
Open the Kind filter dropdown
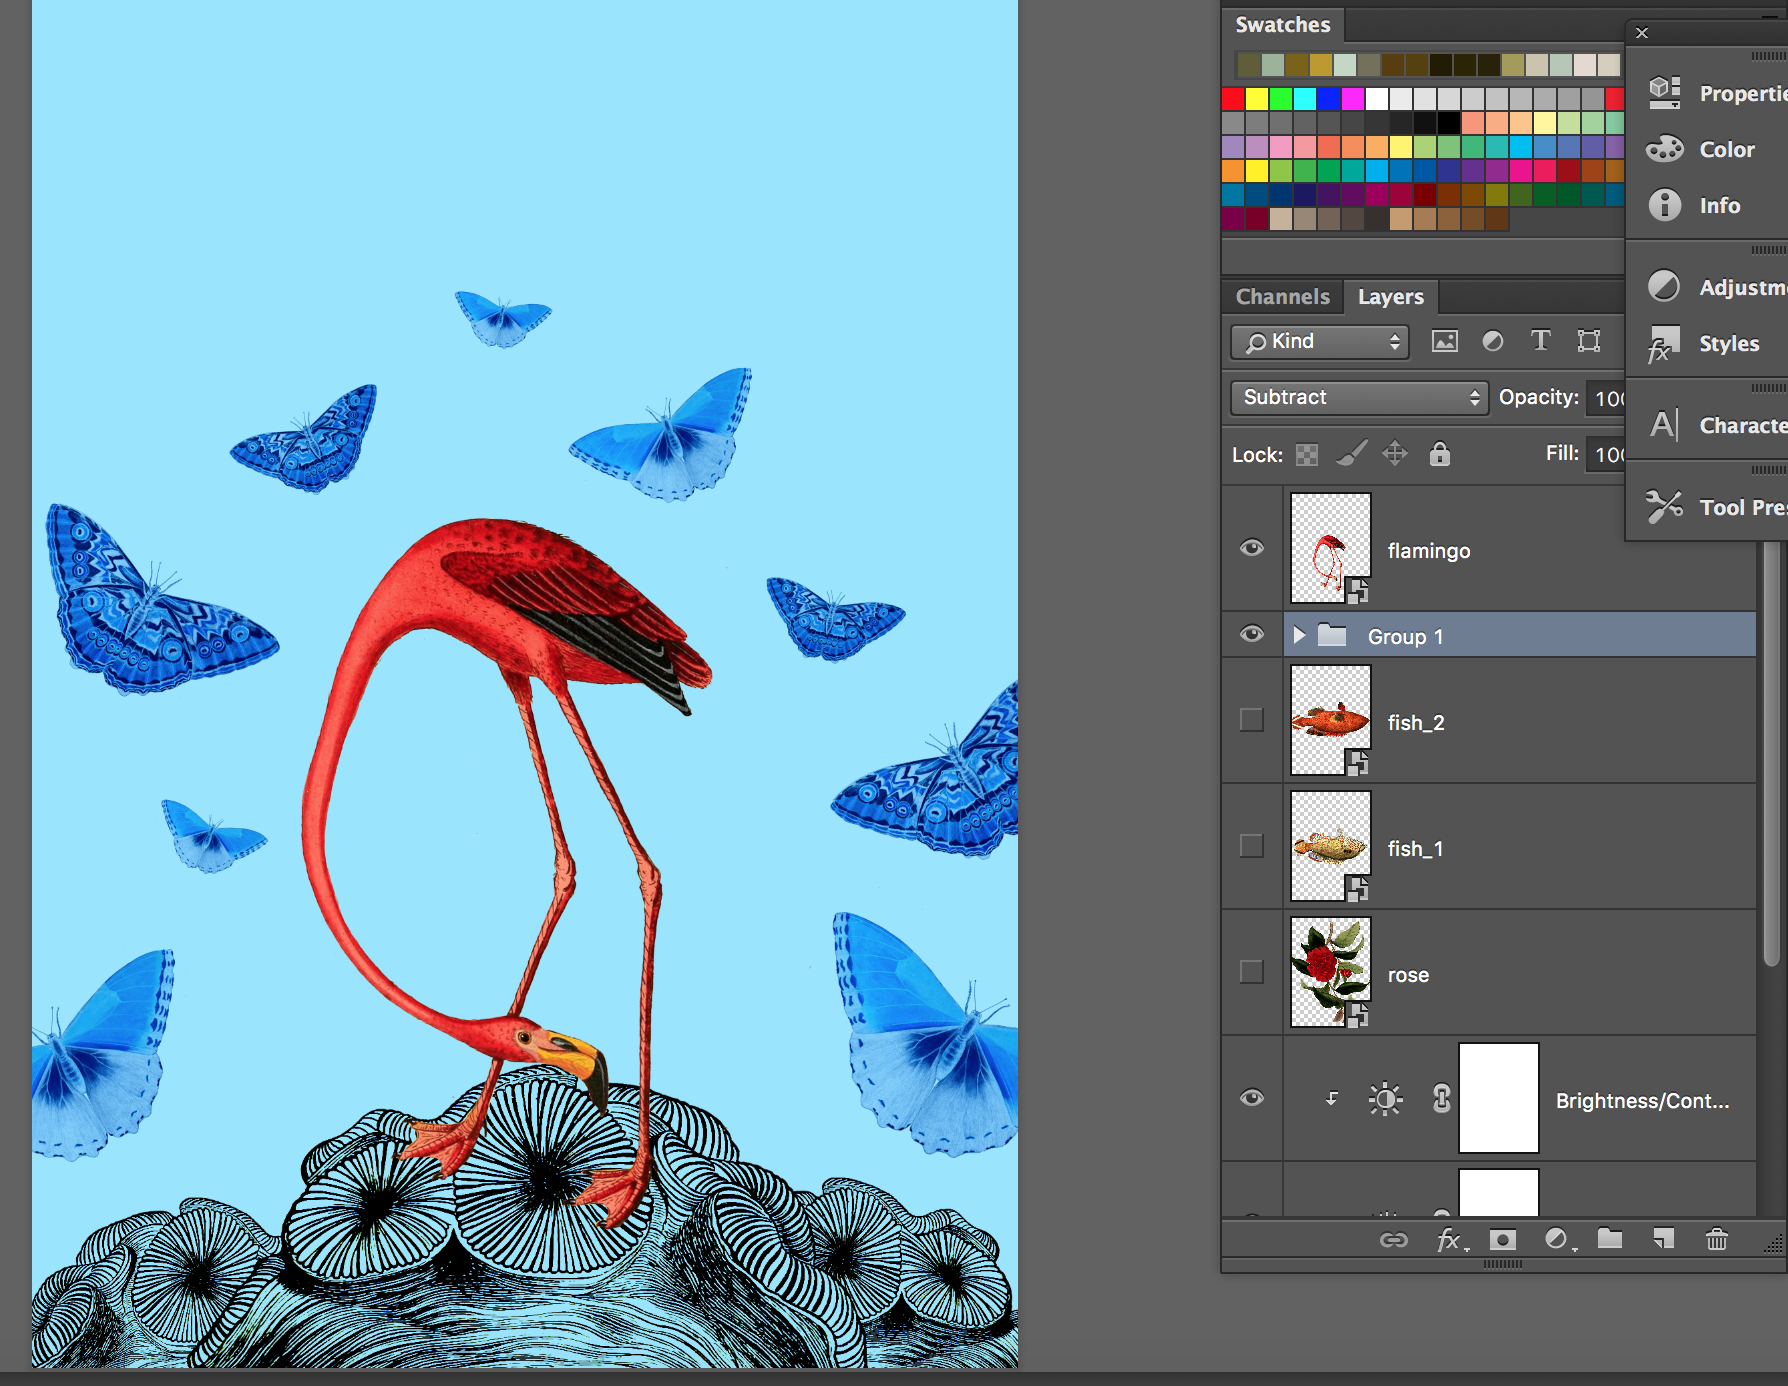click(1320, 342)
